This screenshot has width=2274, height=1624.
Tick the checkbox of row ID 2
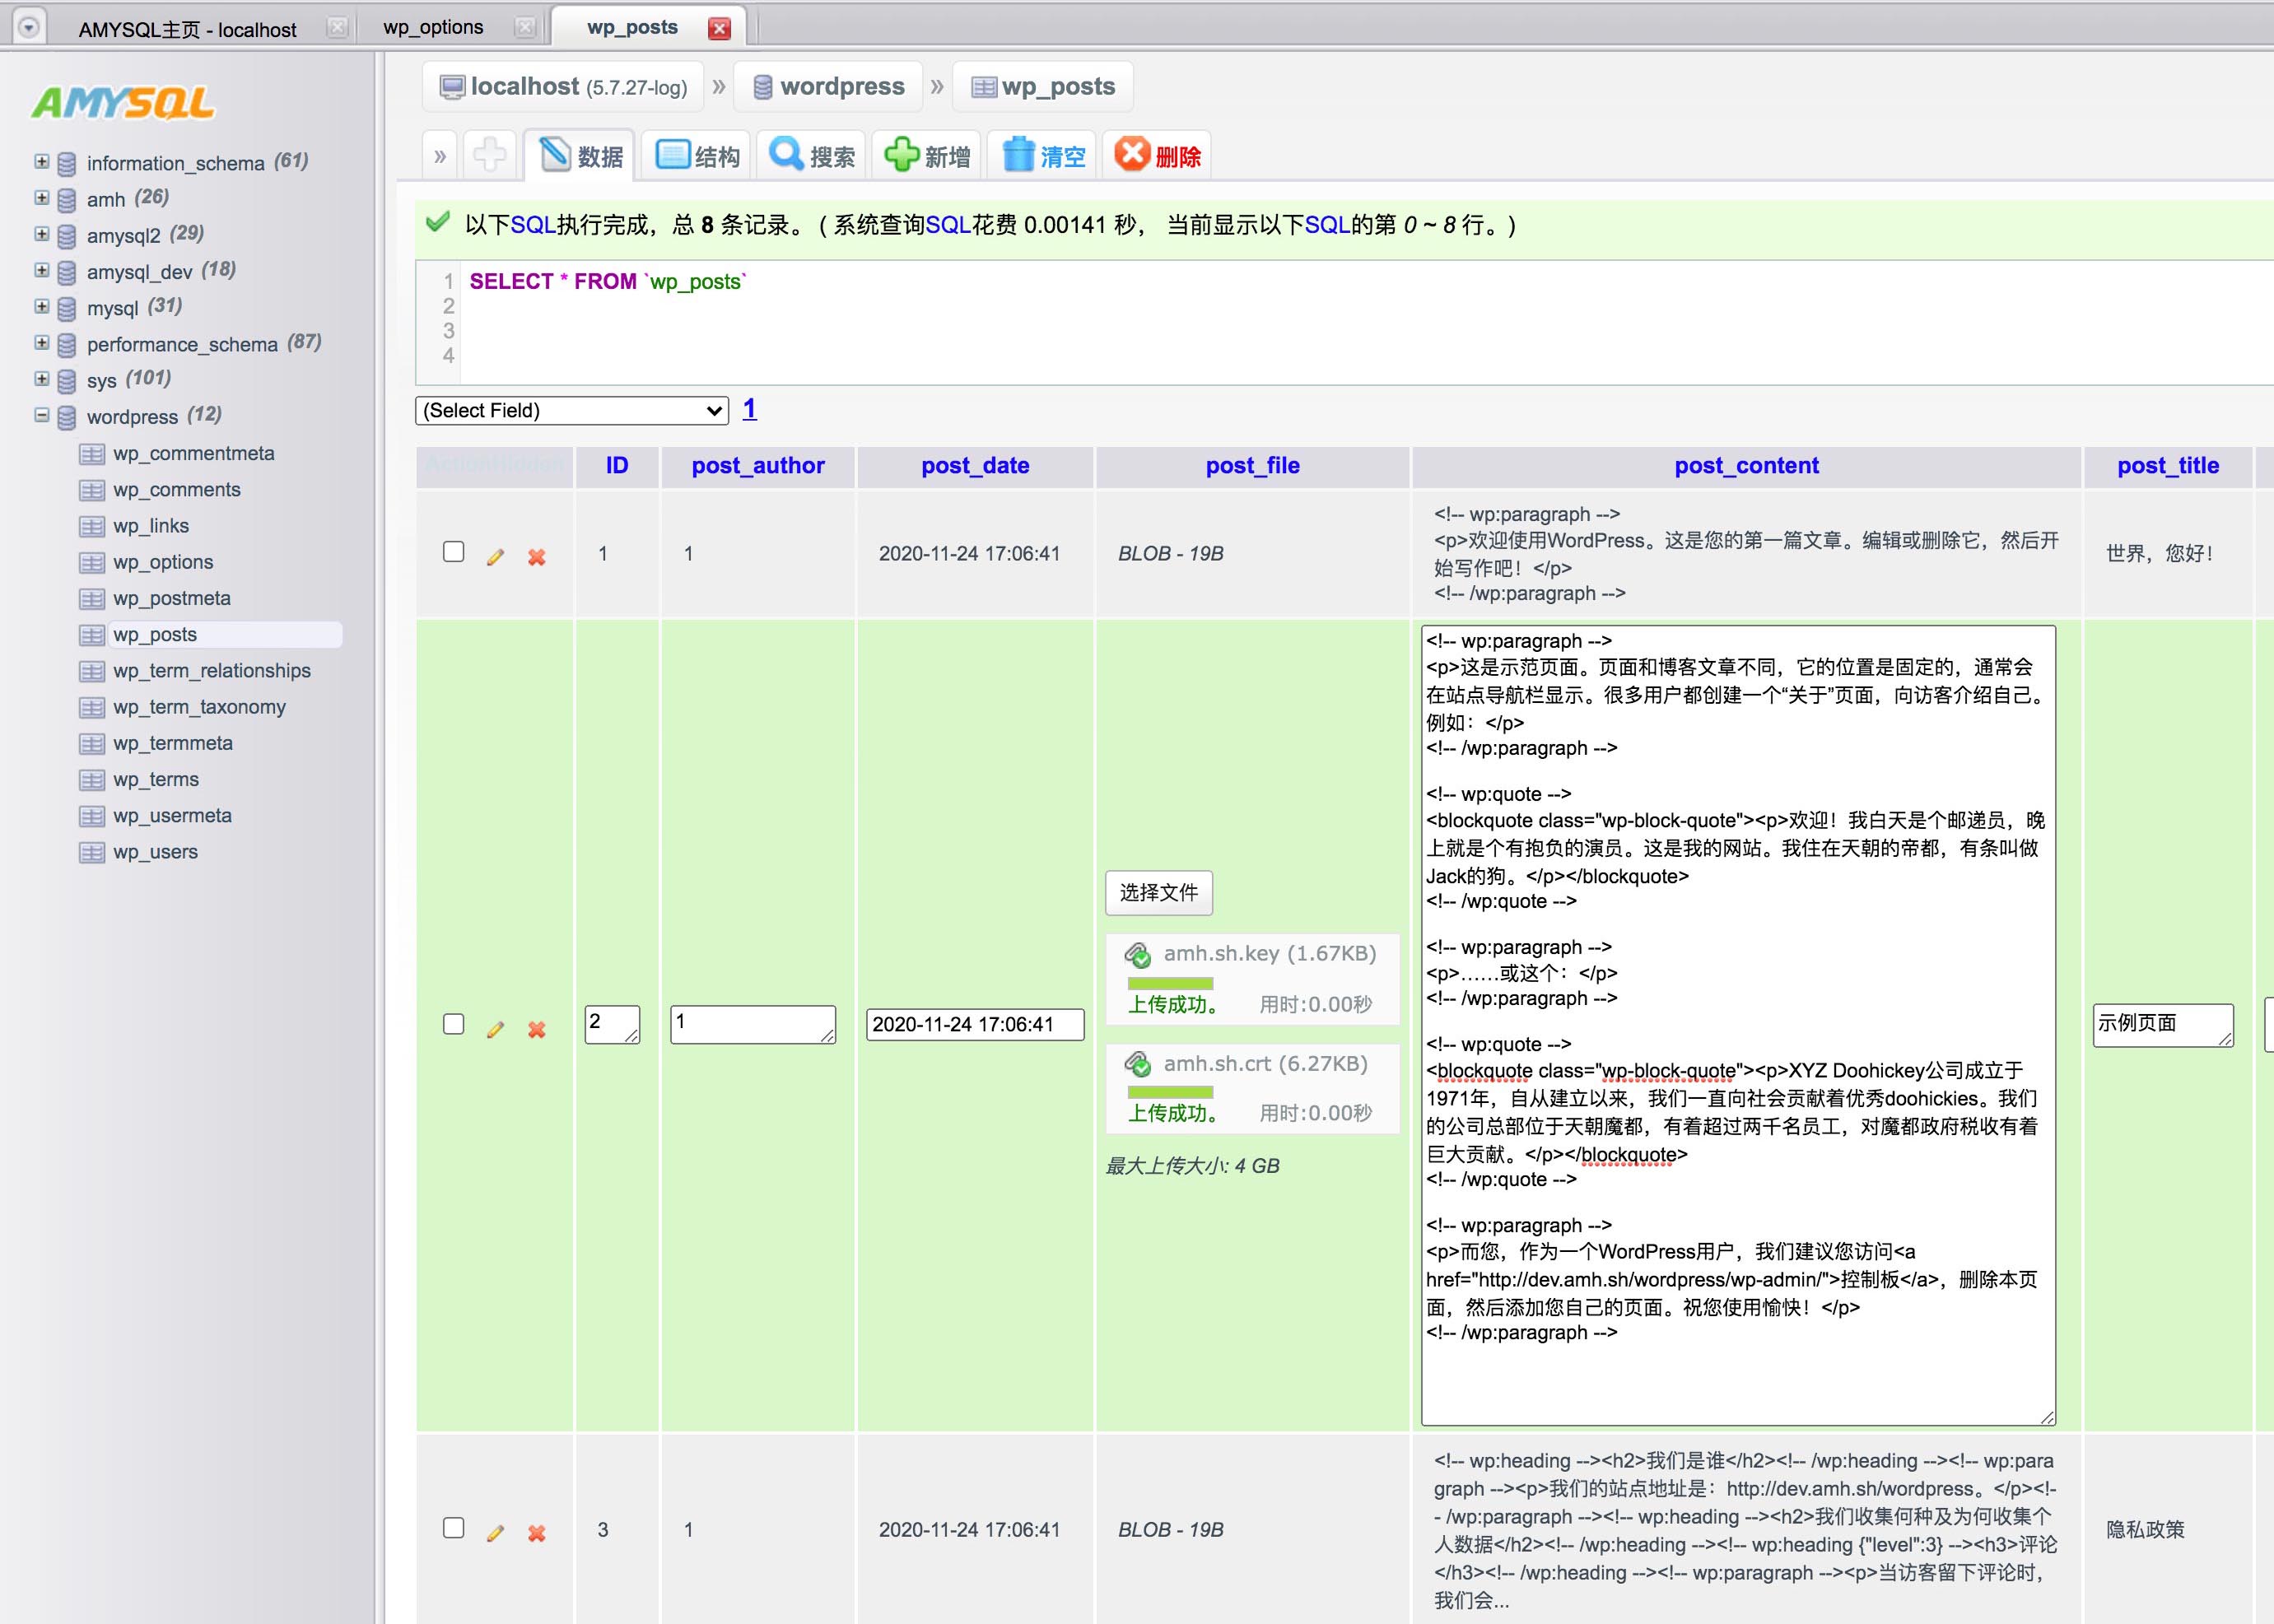pyautogui.click(x=453, y=1024)
